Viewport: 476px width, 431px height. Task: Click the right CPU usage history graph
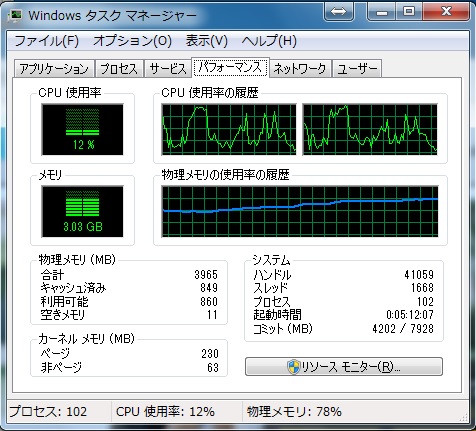[370, 130]
